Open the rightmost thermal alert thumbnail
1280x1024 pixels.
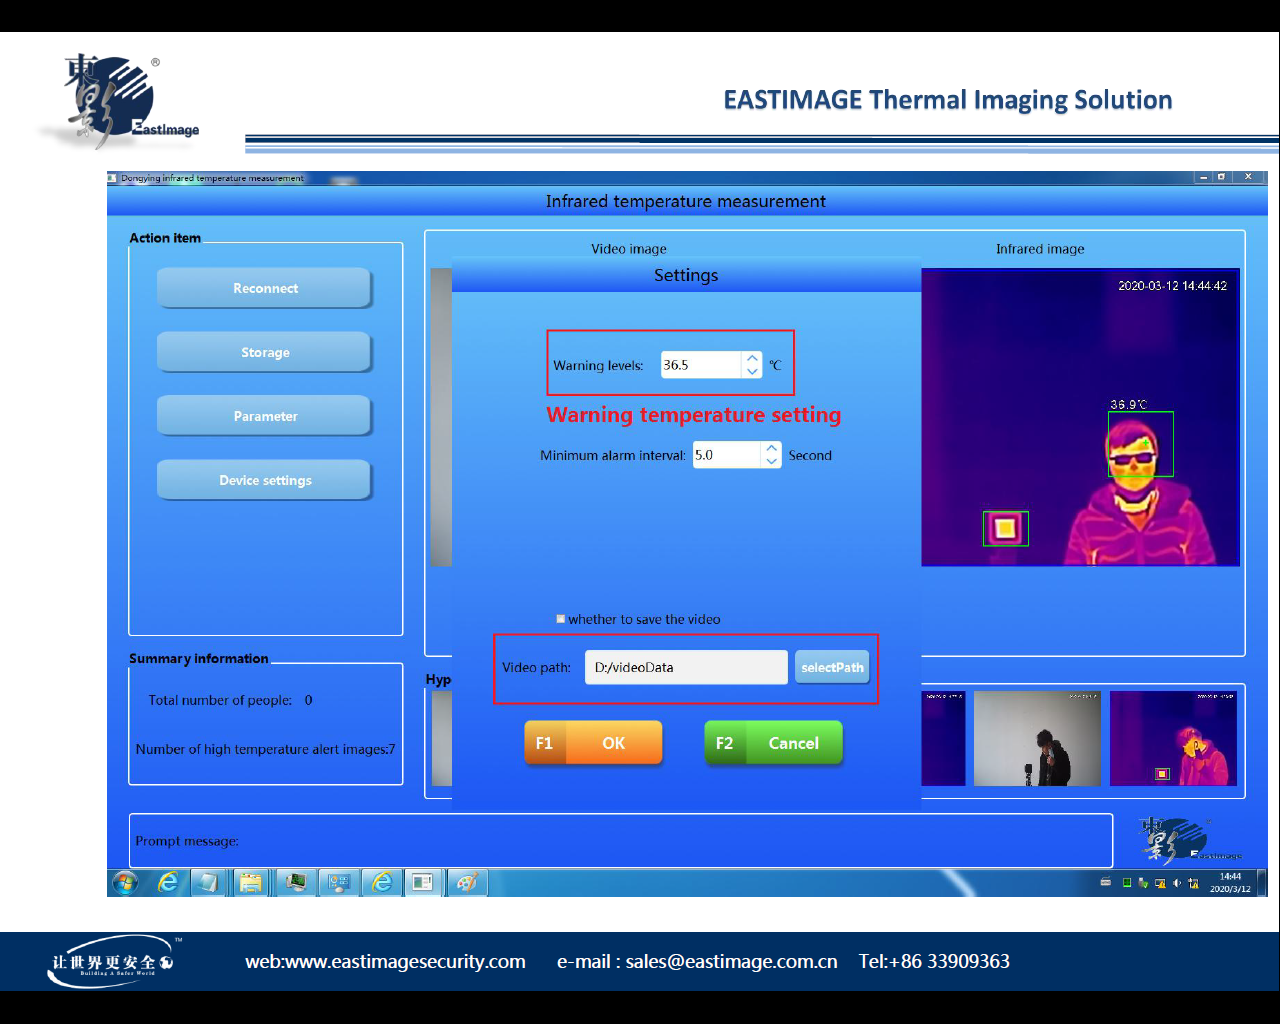pos(1173,738)
